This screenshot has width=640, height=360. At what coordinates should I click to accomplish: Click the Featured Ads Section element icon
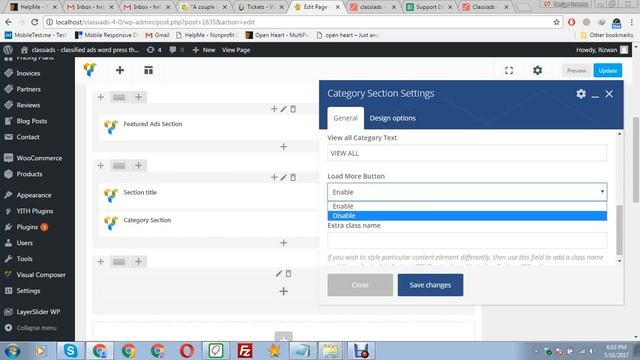tap(111, 127)
